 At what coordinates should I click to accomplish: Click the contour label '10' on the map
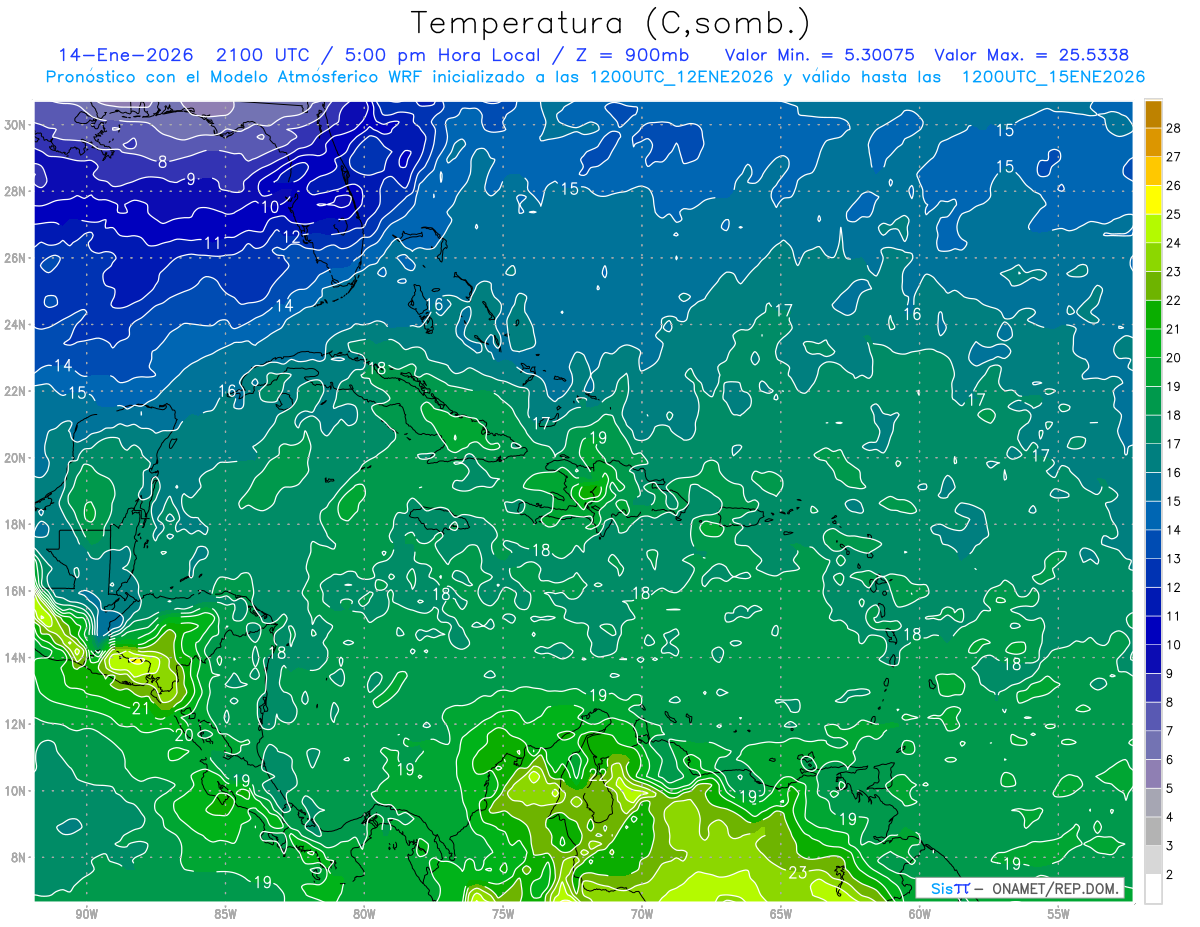pos(271,207)
